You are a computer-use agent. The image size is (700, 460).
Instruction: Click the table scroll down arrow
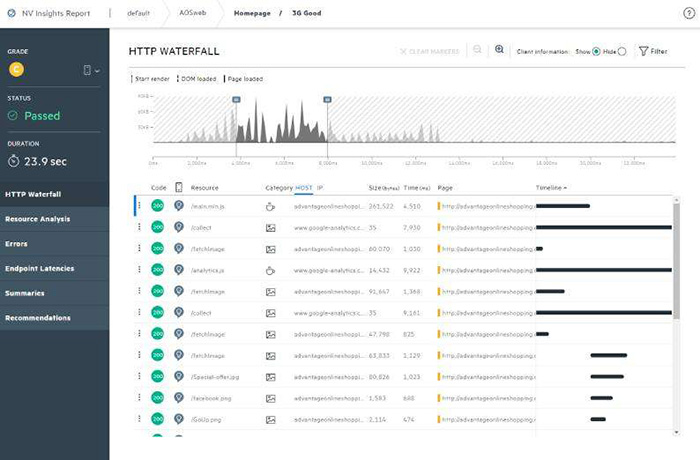pos(676,432)
